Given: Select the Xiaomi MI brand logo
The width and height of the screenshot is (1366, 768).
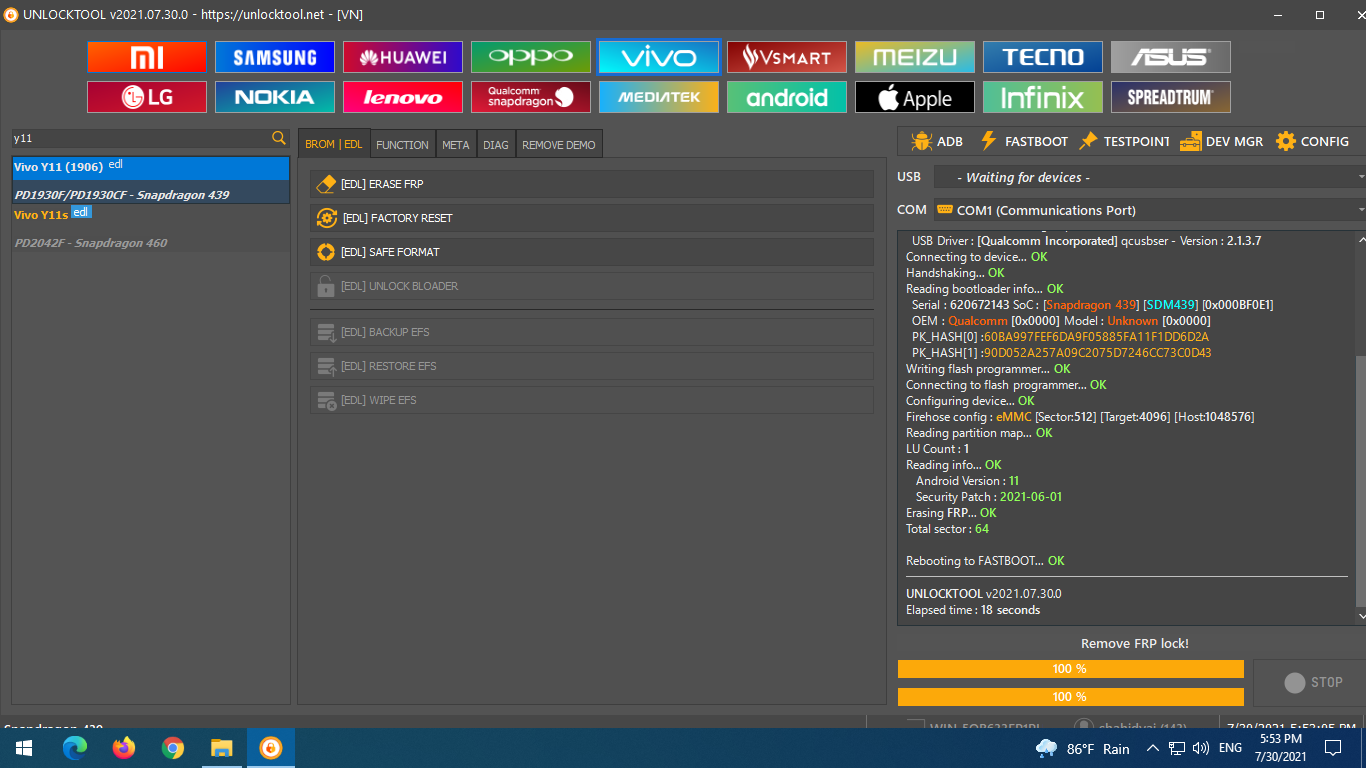Looking at the screenshot, I should point(146,57).
